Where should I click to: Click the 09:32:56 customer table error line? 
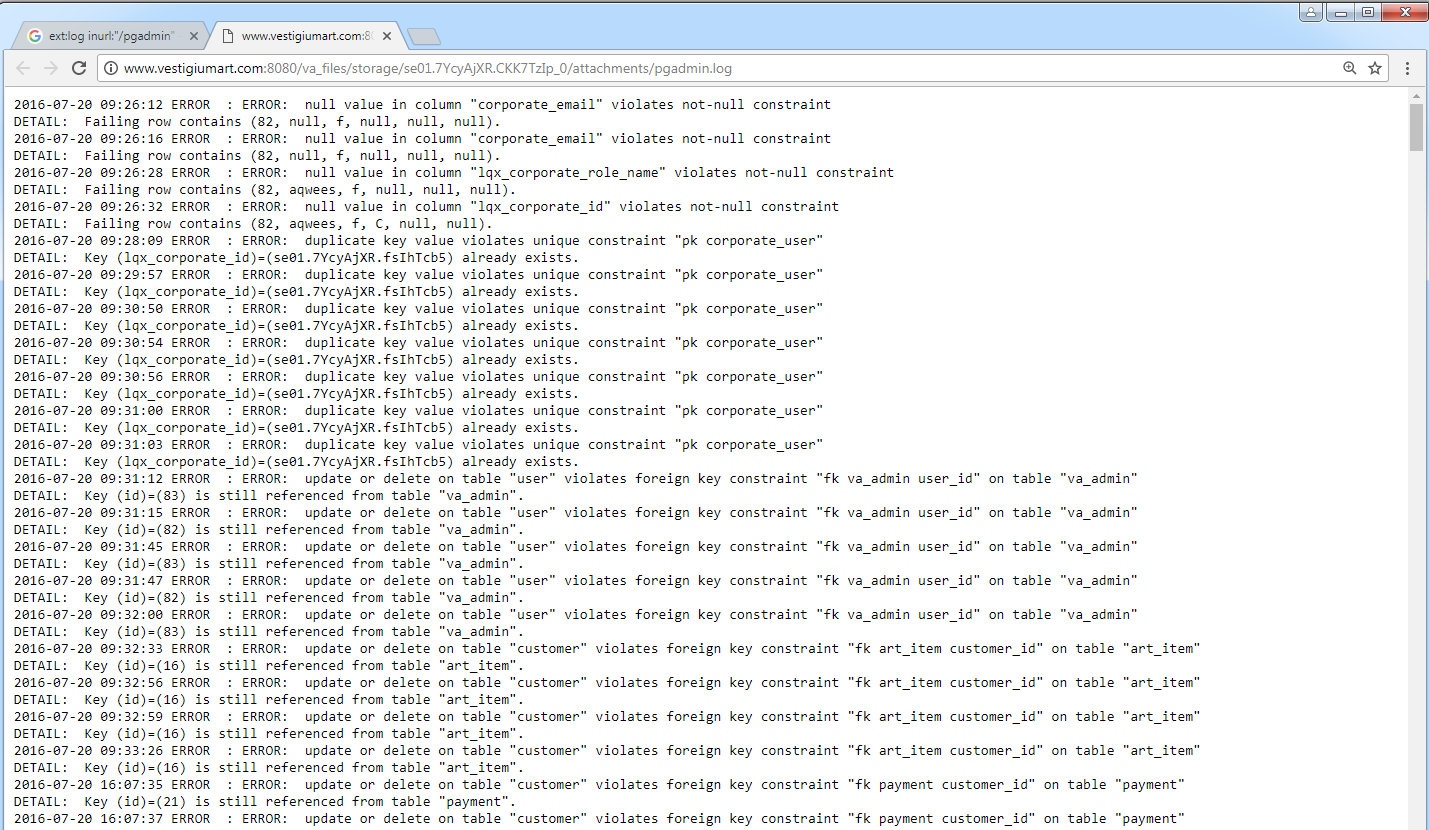[x=607, y=682]
